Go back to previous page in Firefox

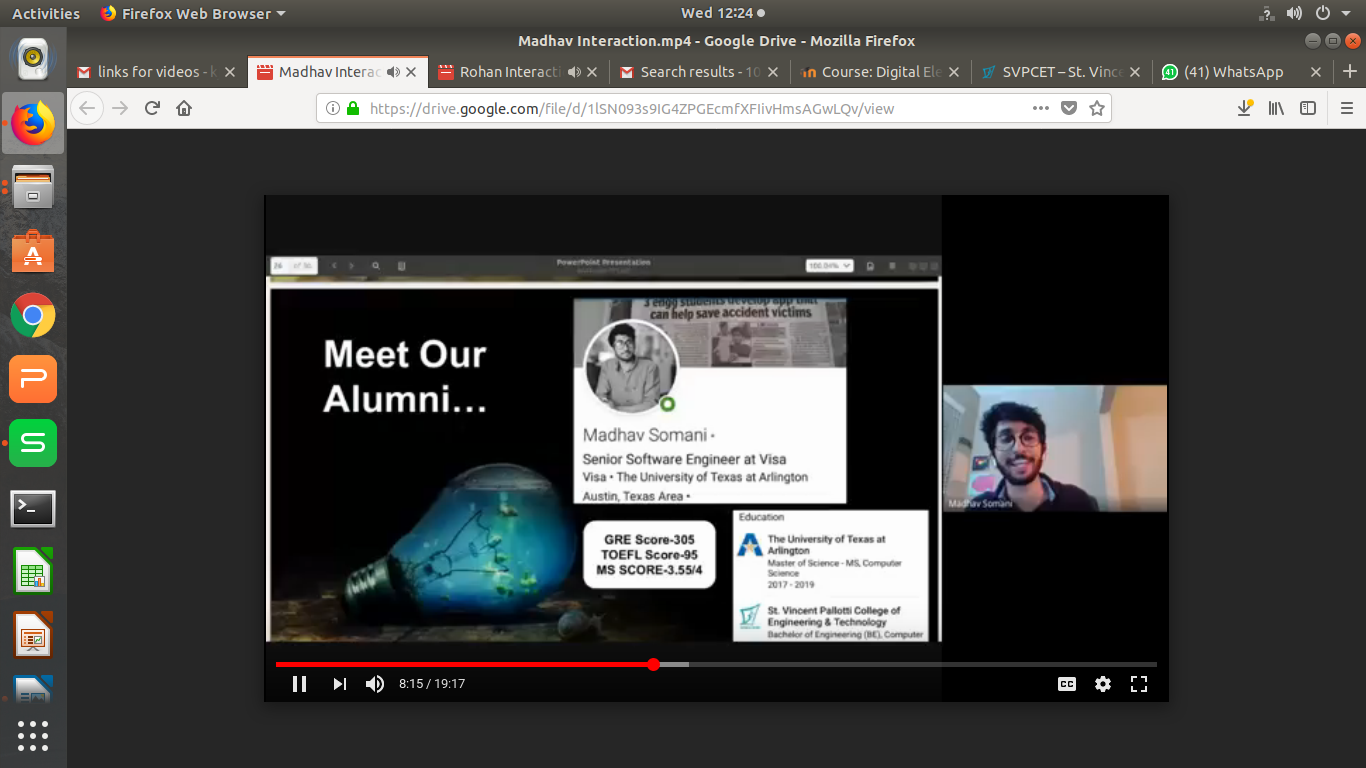coord(88,108)
